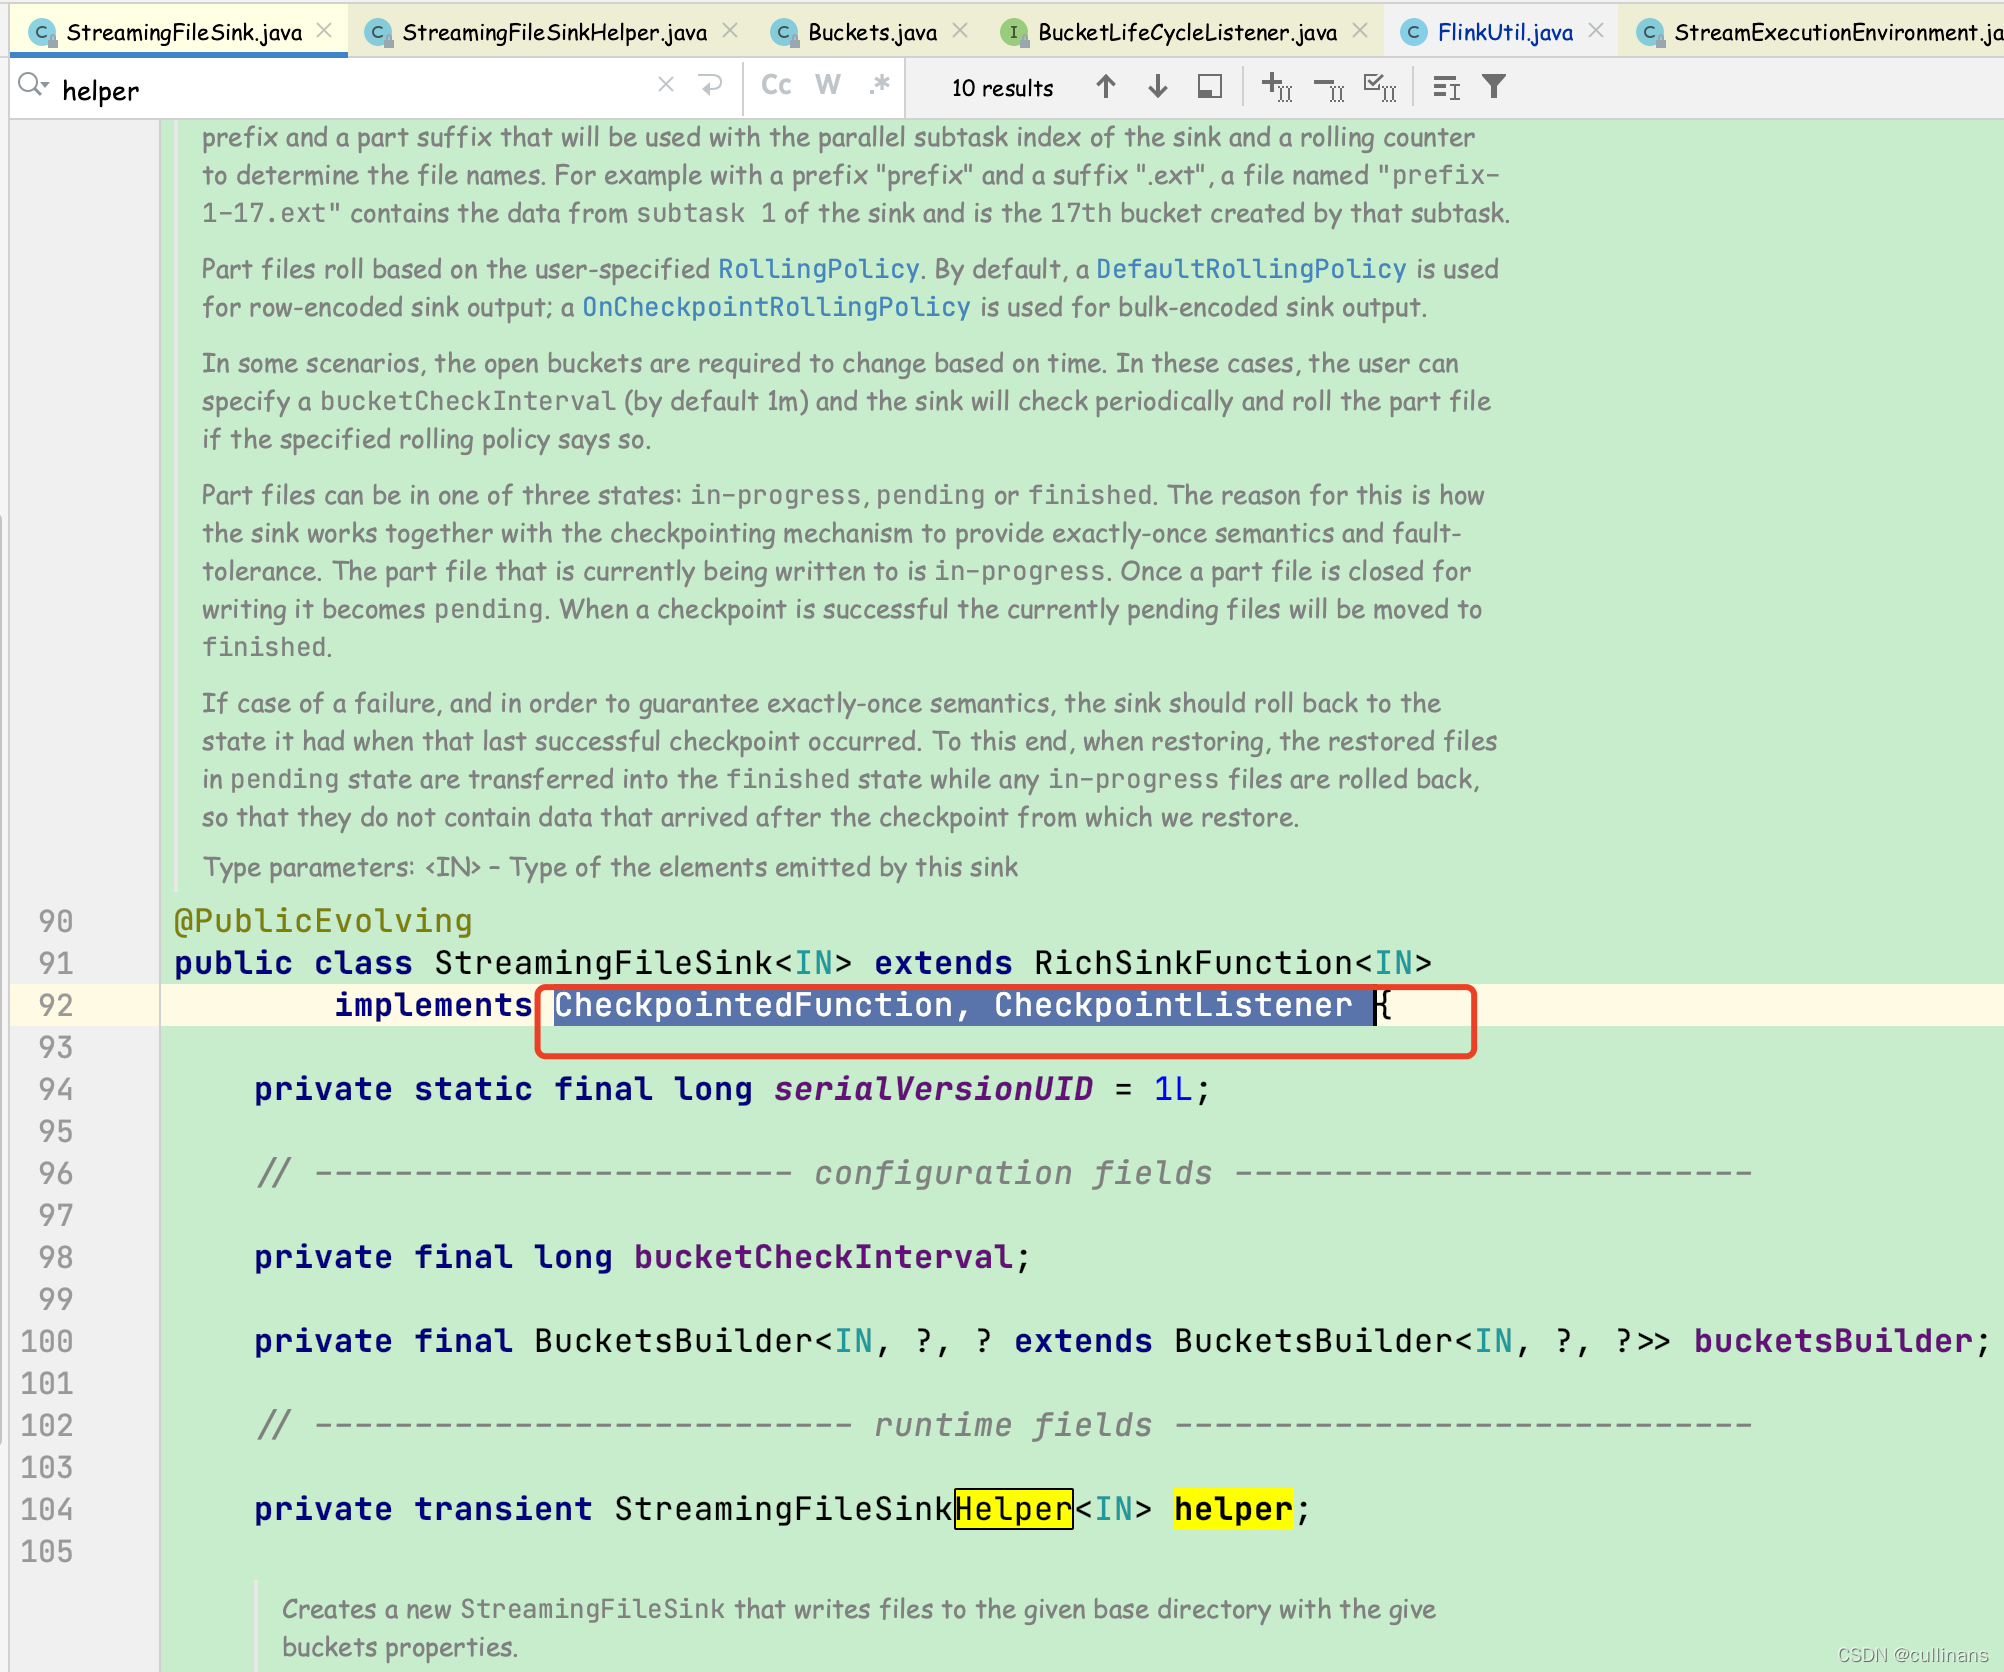The image size is (2004, 1672).
Task: Click StreamingFileSink class name on line 91
Action: pos(603,963)
